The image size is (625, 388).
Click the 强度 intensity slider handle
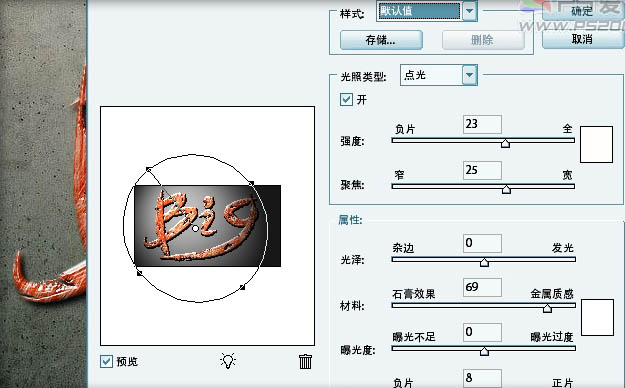tap(505, 143)
